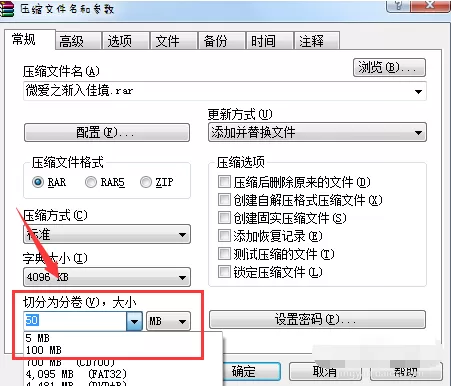451x386 pixels.
Task: Click the volume size input showing 50
Action: pos(75,321)
